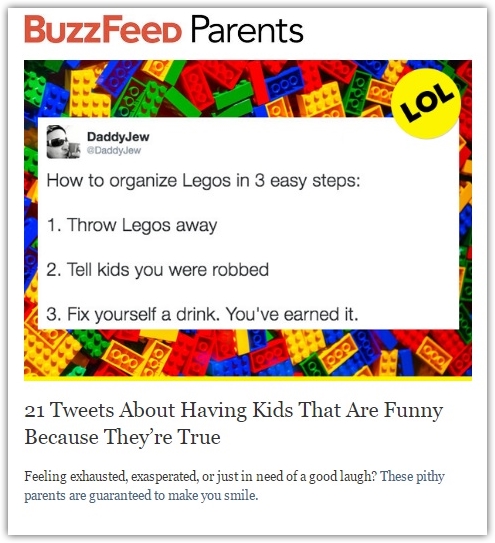The height and width of the screenshot is (543, 495).
Task: Click the 'Feeling exhausted, exasperated' description text
Action: click(x=111, y=477)
